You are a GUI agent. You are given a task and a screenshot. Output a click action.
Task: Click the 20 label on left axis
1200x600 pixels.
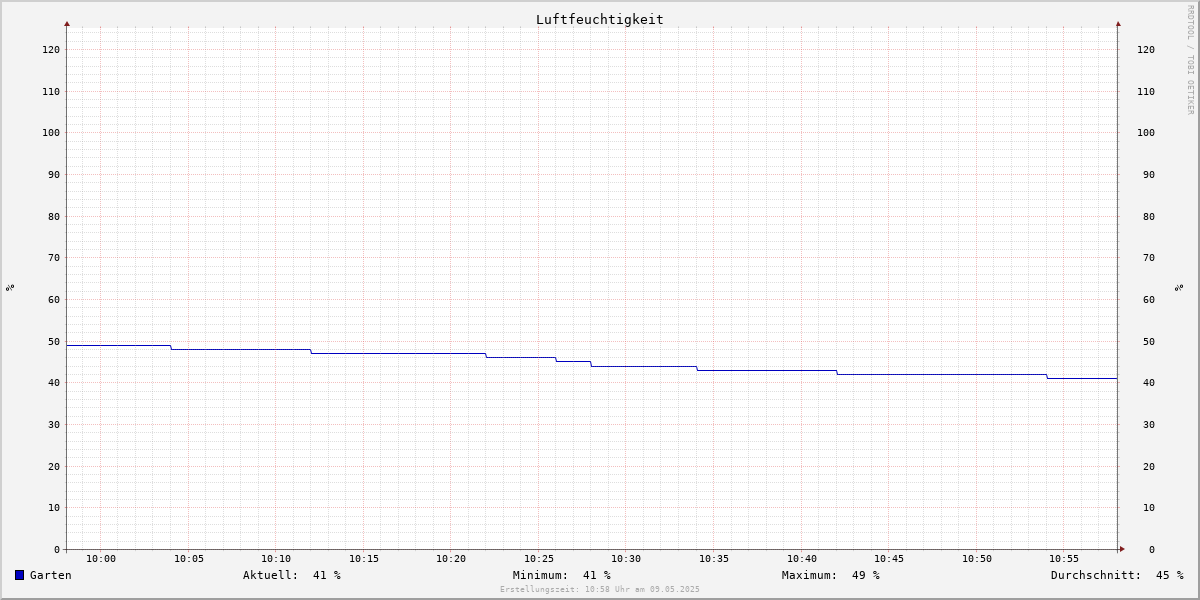coord(54,466)
